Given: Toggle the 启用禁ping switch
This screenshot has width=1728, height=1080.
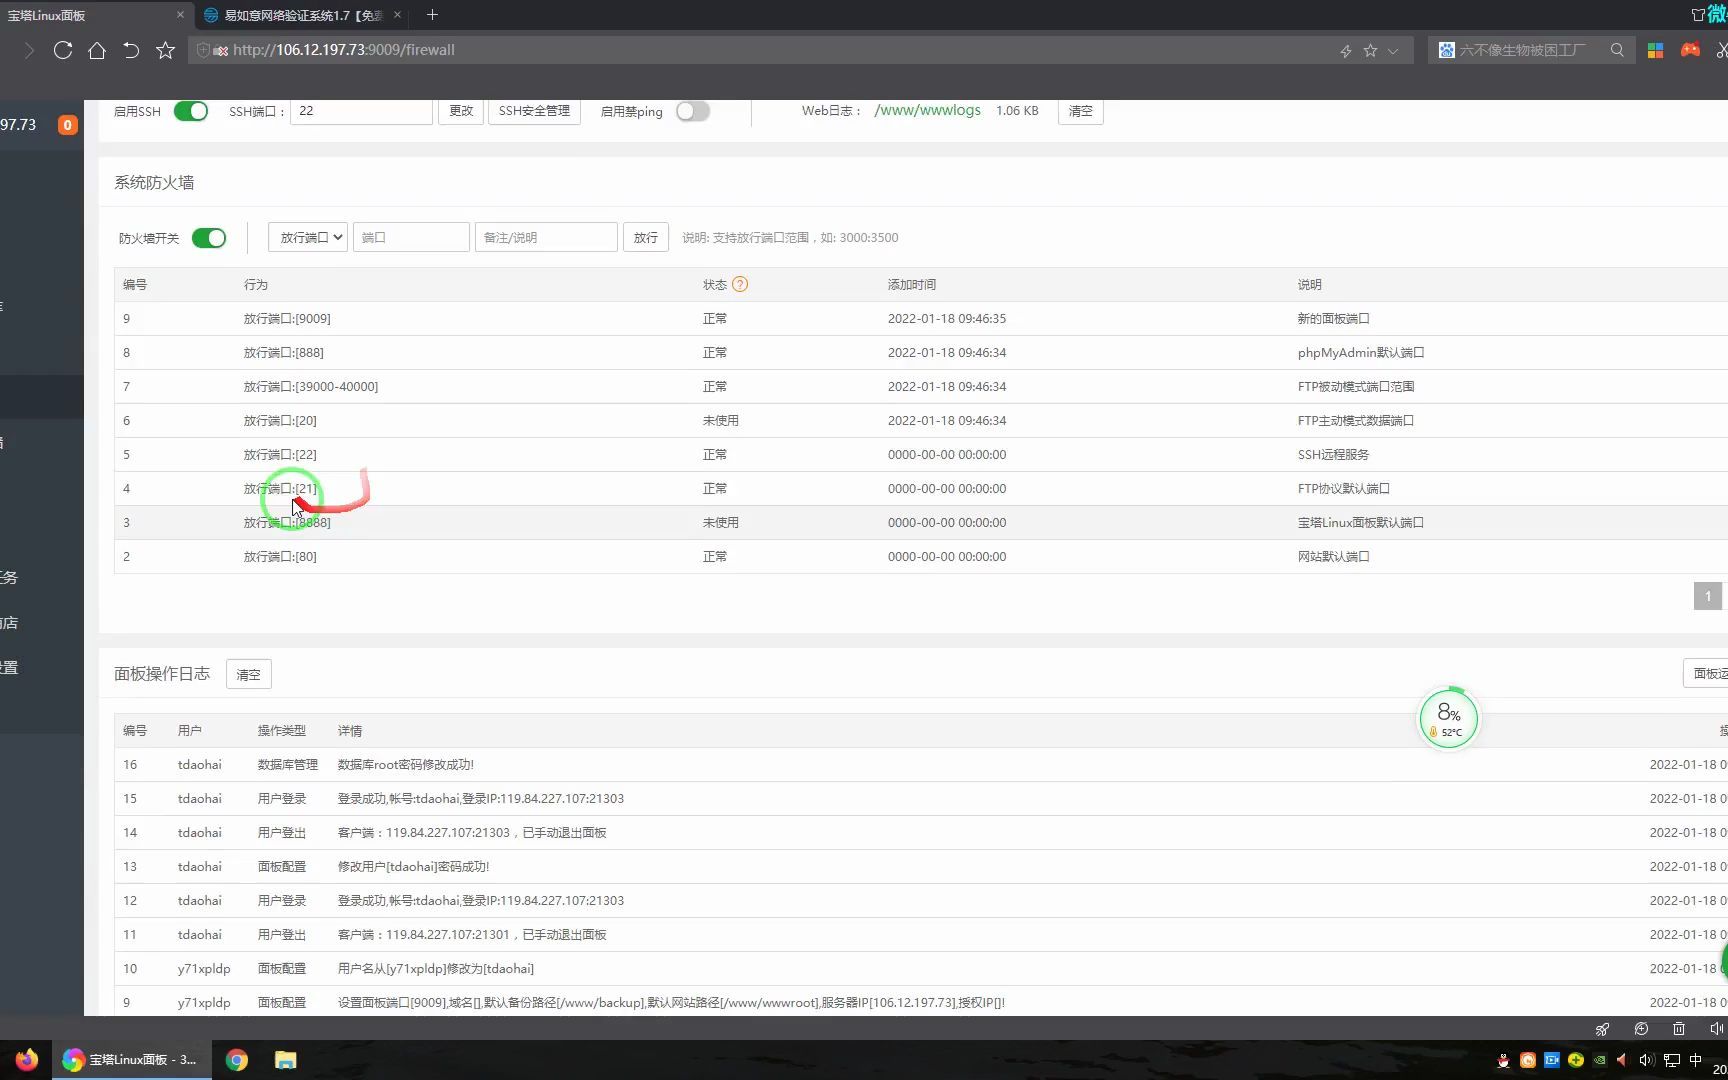Looking at the screenshot, I should pos(692,111).
